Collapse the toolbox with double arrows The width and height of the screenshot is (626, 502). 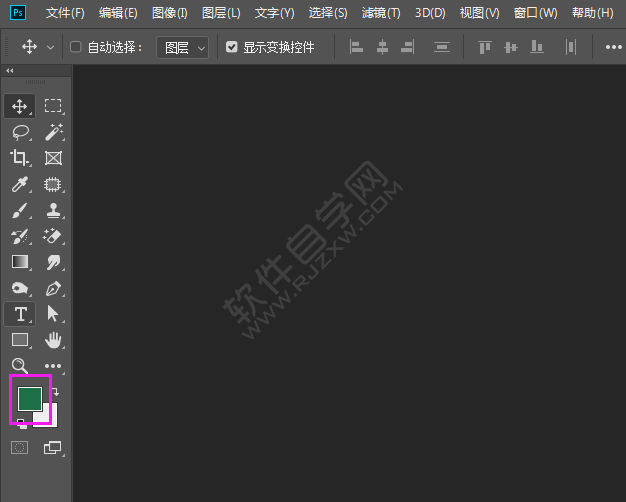click(x=10, y=71)
